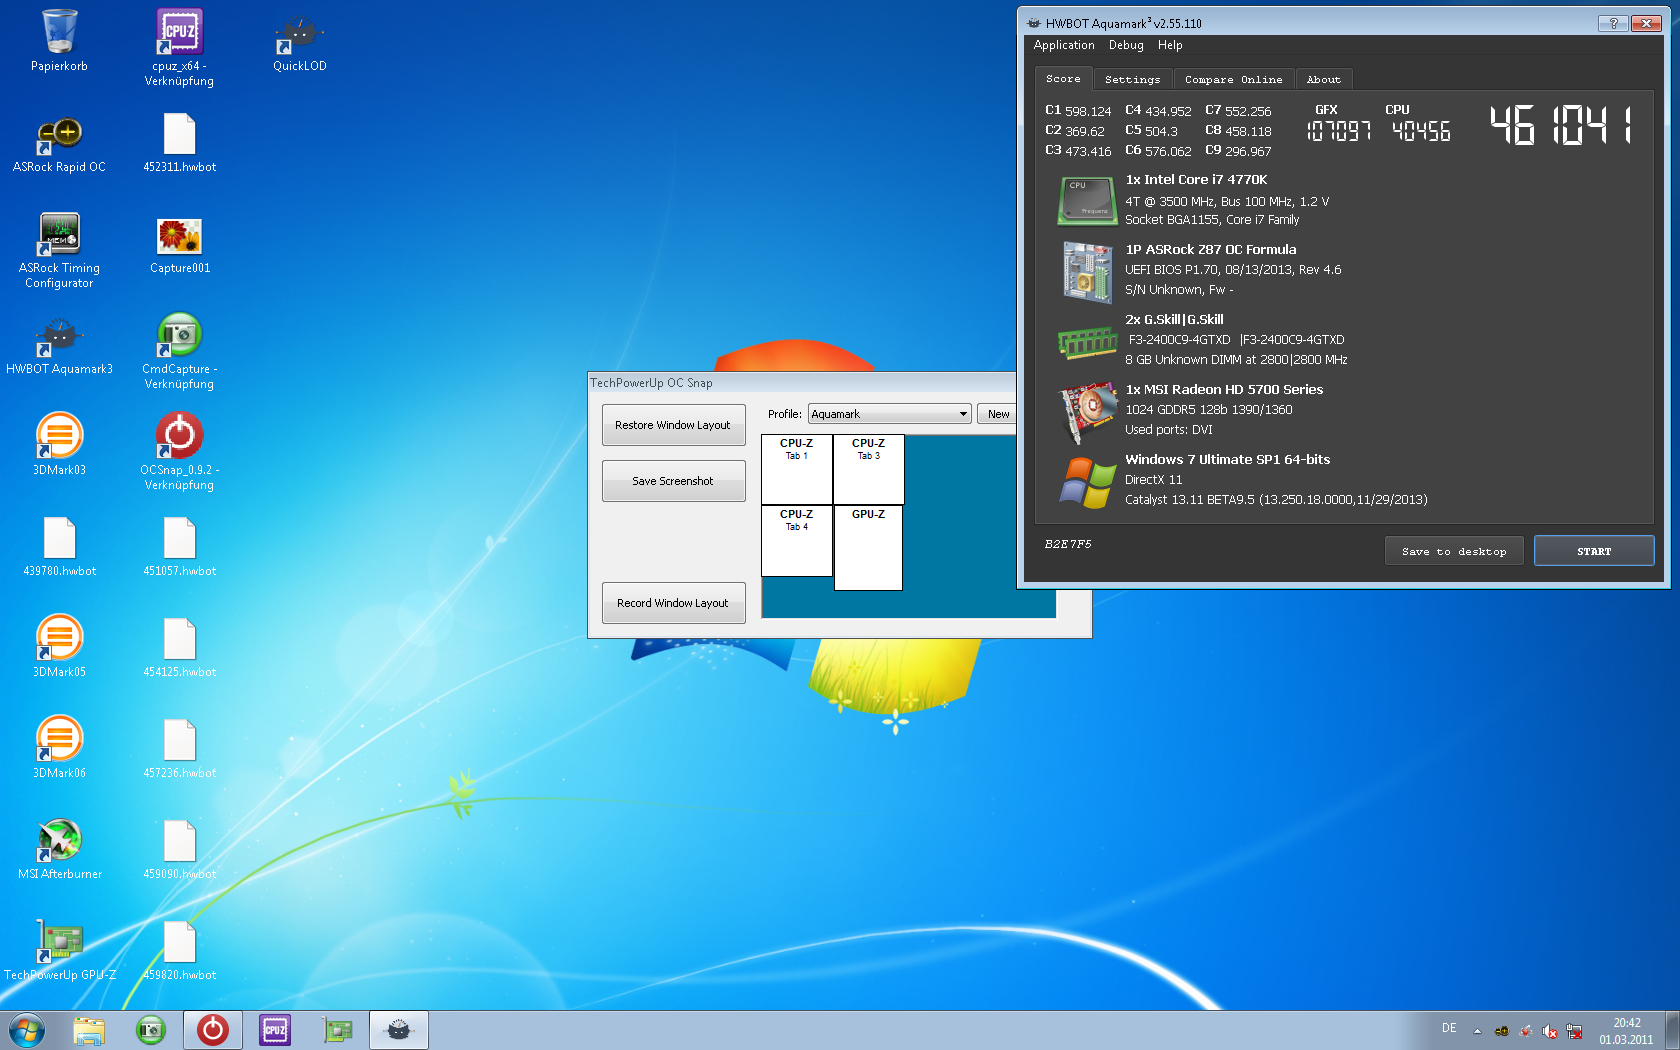Select the CPU-Z Tab 1 layout box
The height and width of the screenshot is (1050, 1680).
(796, 469)
